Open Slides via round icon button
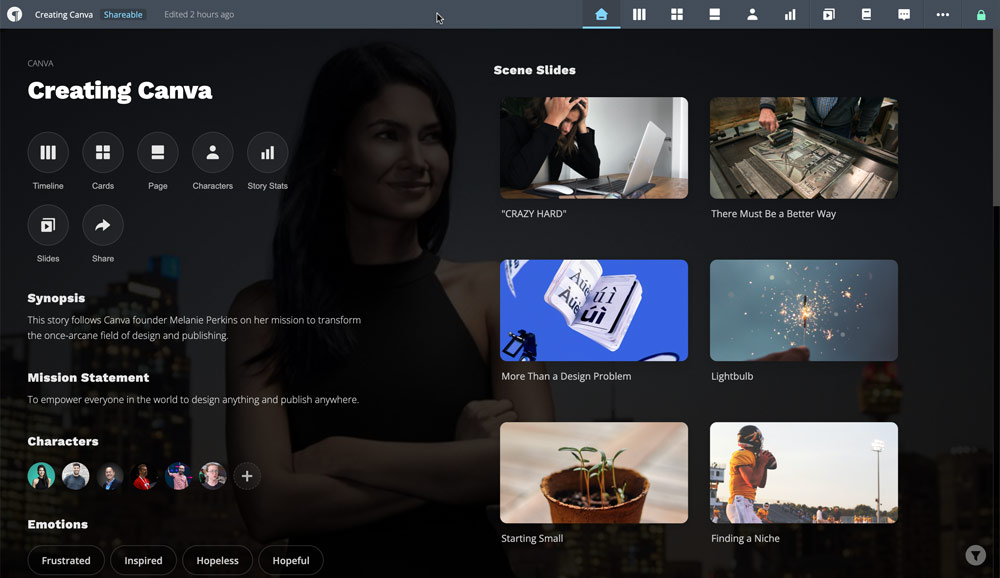This screenshot has height=578, width=1000. [x=48, y=225]
